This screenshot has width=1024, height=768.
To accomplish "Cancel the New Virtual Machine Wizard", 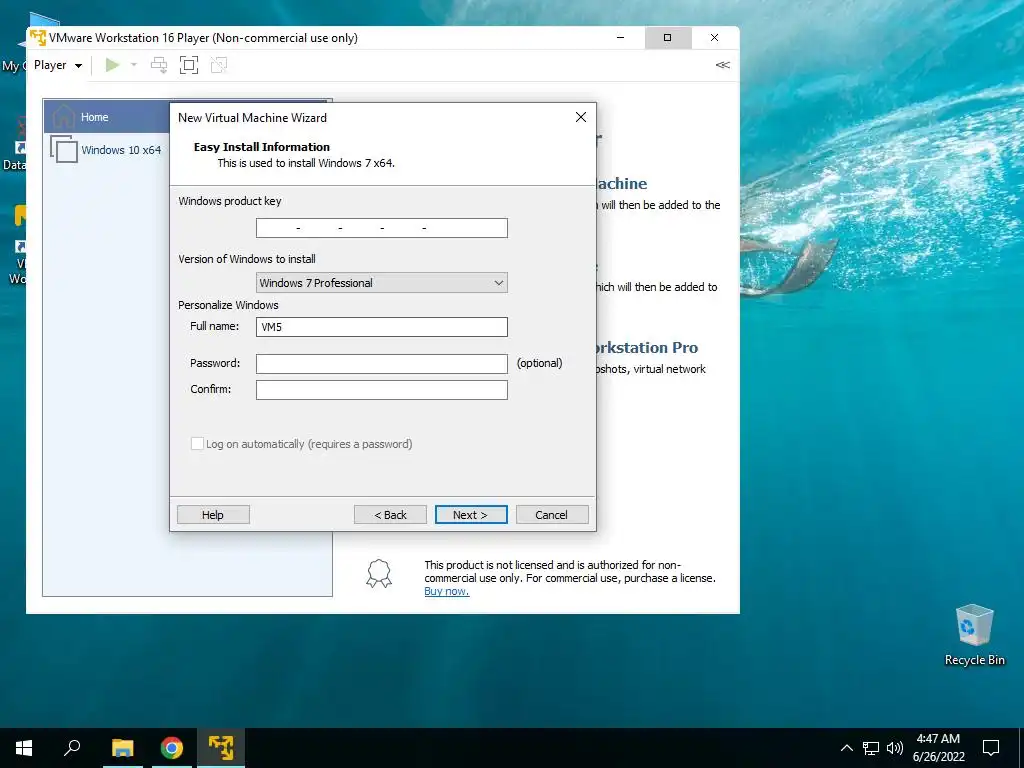I will [552, 515].
